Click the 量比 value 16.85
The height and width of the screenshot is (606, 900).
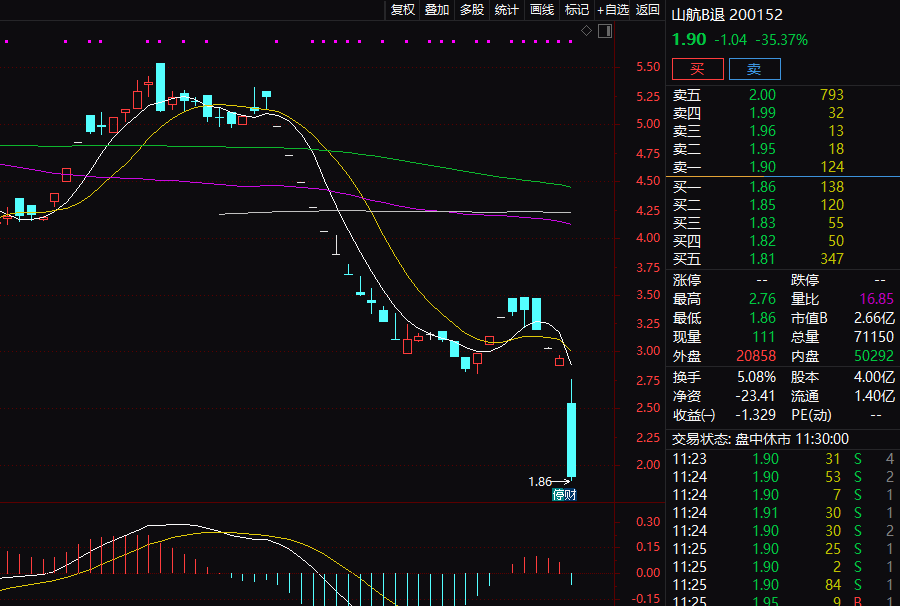[876, 299]
